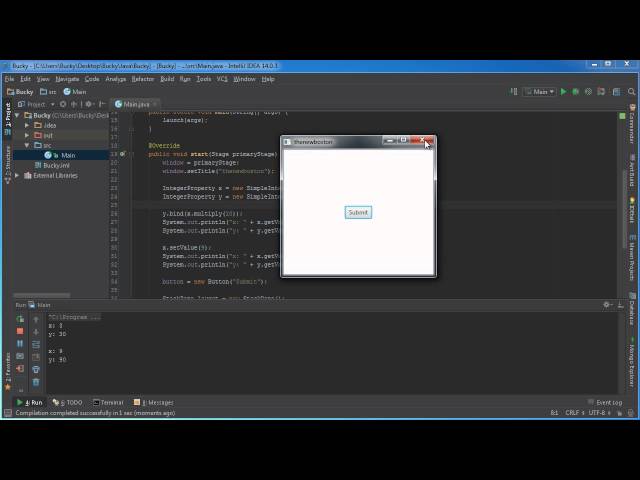The image size is (640, 480).
Task: Open the File menu
Action: 9,79
